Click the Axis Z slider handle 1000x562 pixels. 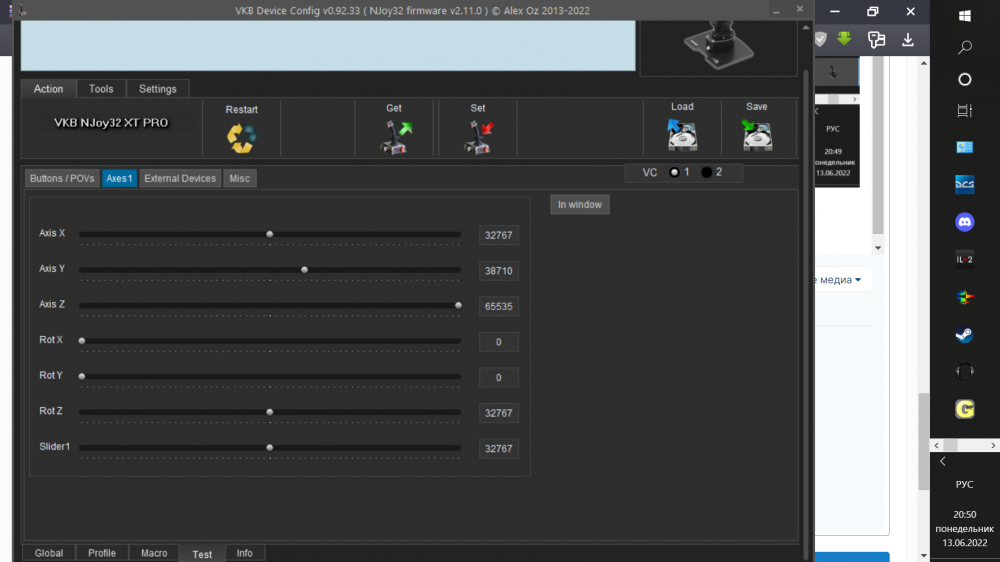(x=458, y=306)
